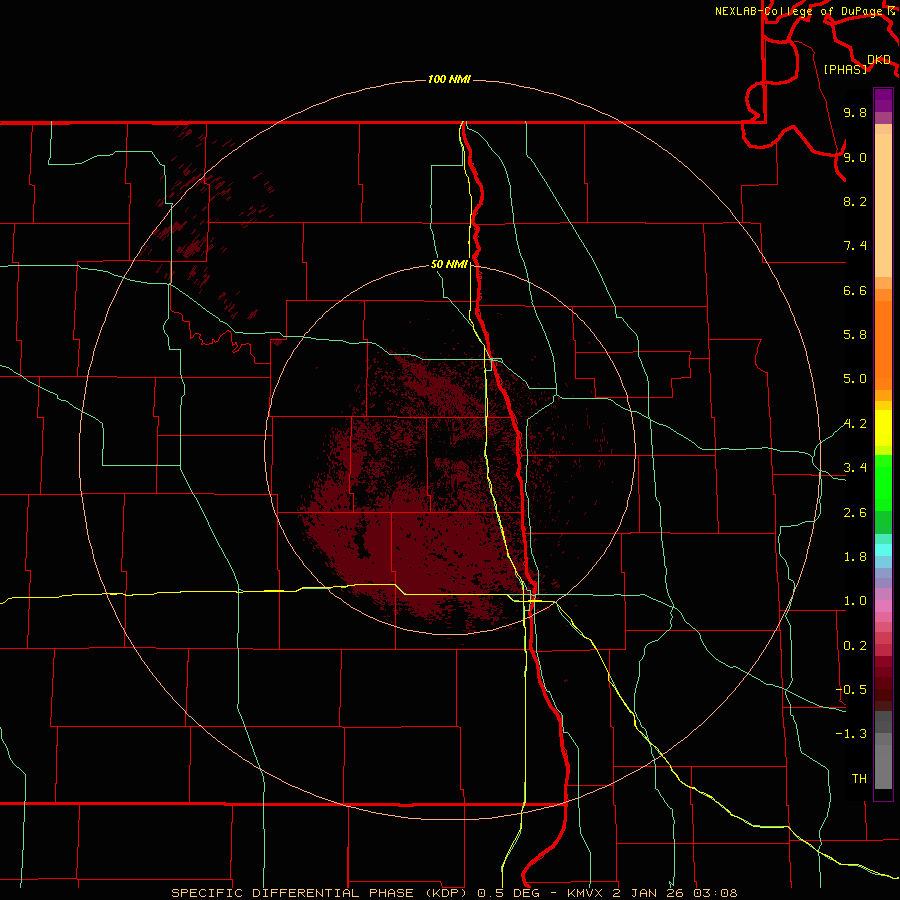
Task: Click the 4.2 value on color scale
Action: coord(855,424)
